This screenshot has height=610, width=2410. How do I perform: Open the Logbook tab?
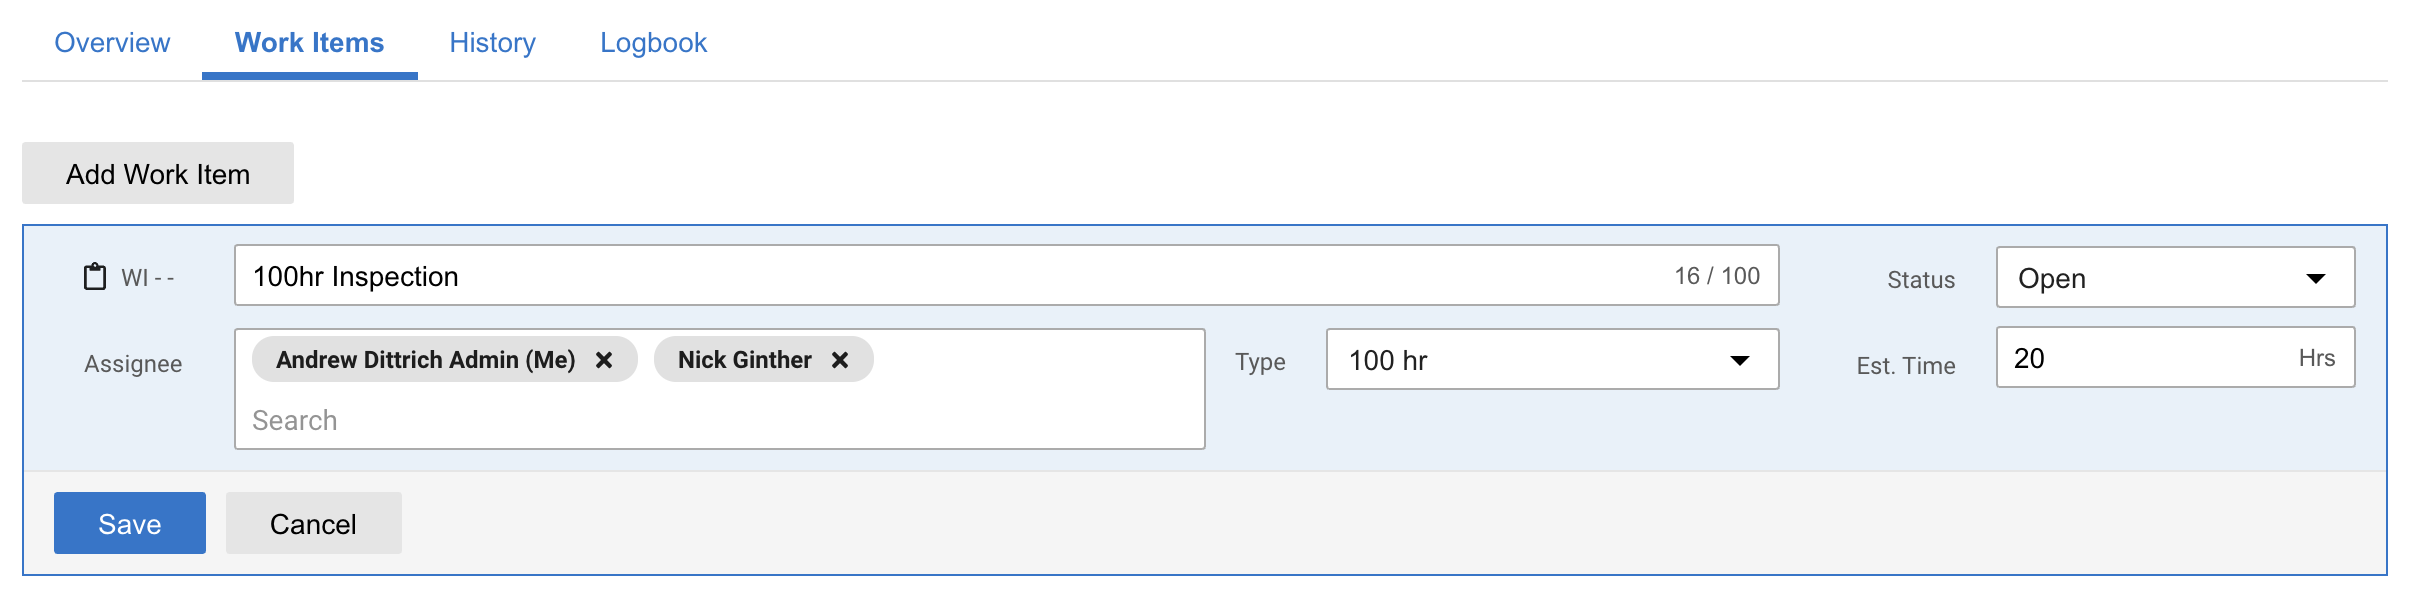point(653,42)
